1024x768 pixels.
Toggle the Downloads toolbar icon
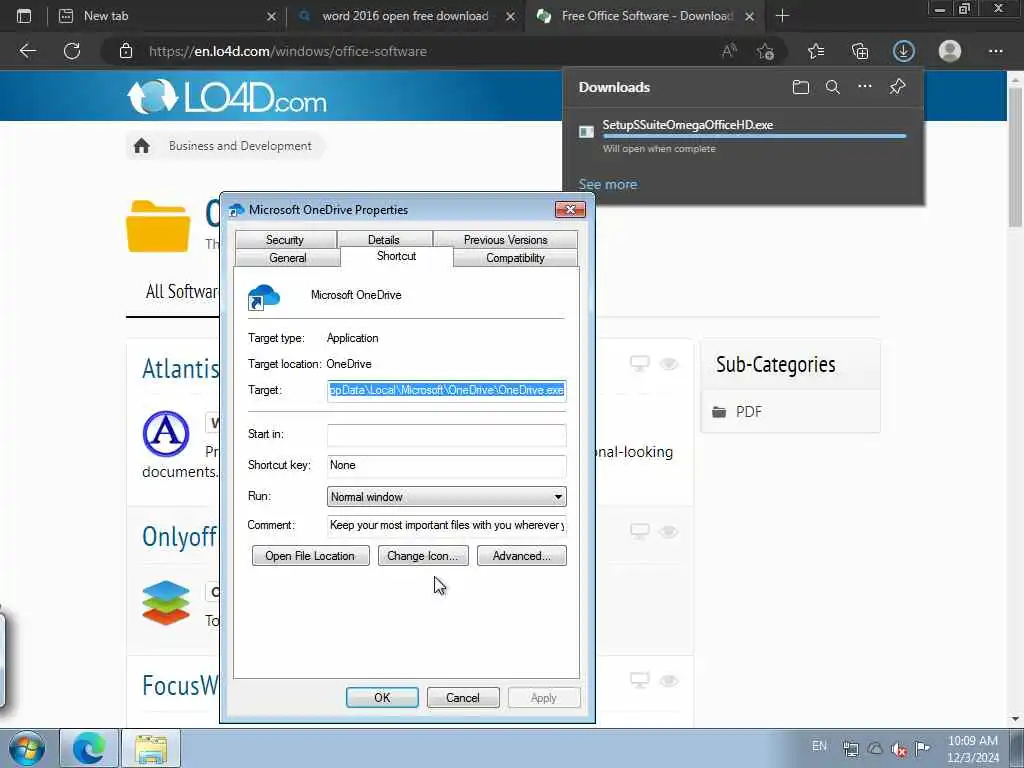904,51
